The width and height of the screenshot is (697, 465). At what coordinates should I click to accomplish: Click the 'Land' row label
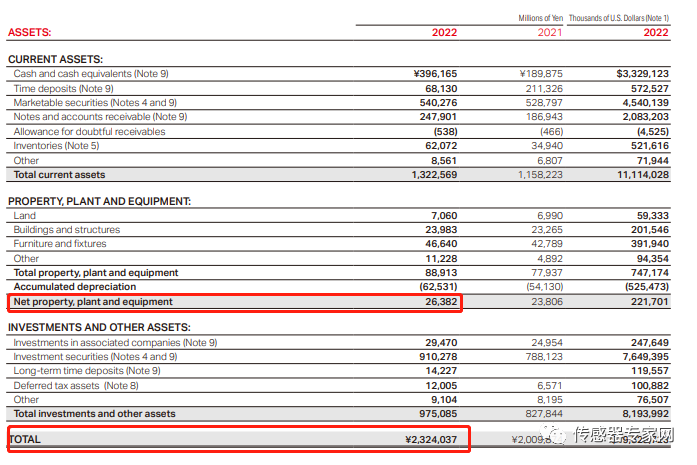coord(24,216)
